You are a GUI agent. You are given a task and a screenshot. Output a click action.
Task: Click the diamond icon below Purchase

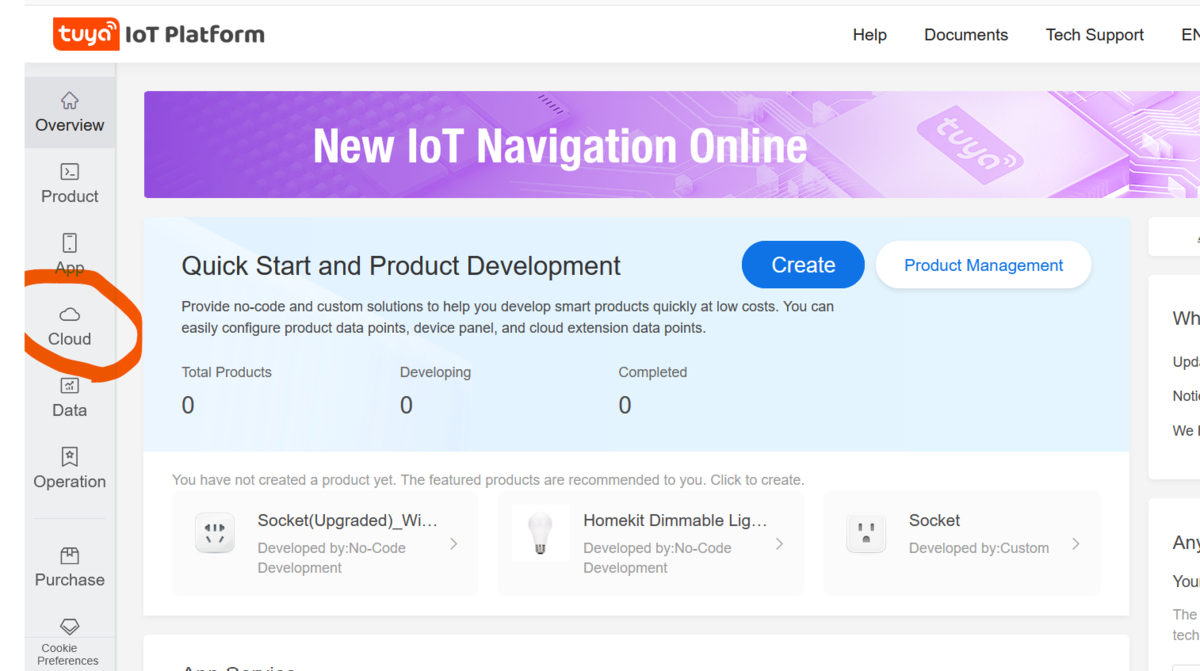(69, 627)
